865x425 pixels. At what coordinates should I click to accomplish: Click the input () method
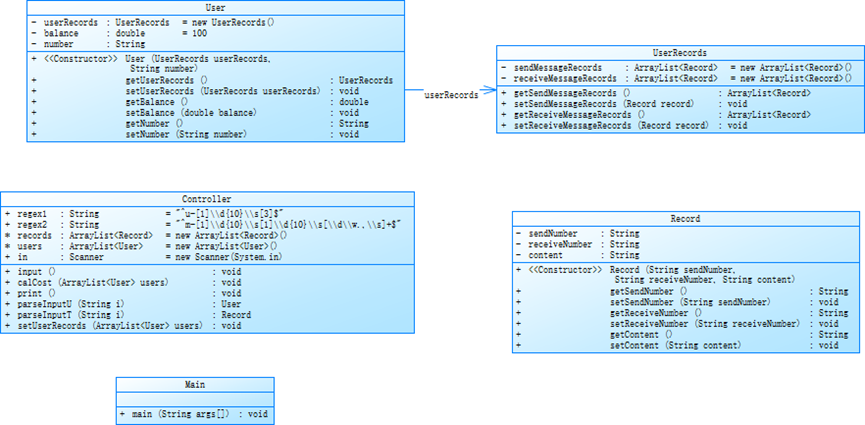pos(122,272)
